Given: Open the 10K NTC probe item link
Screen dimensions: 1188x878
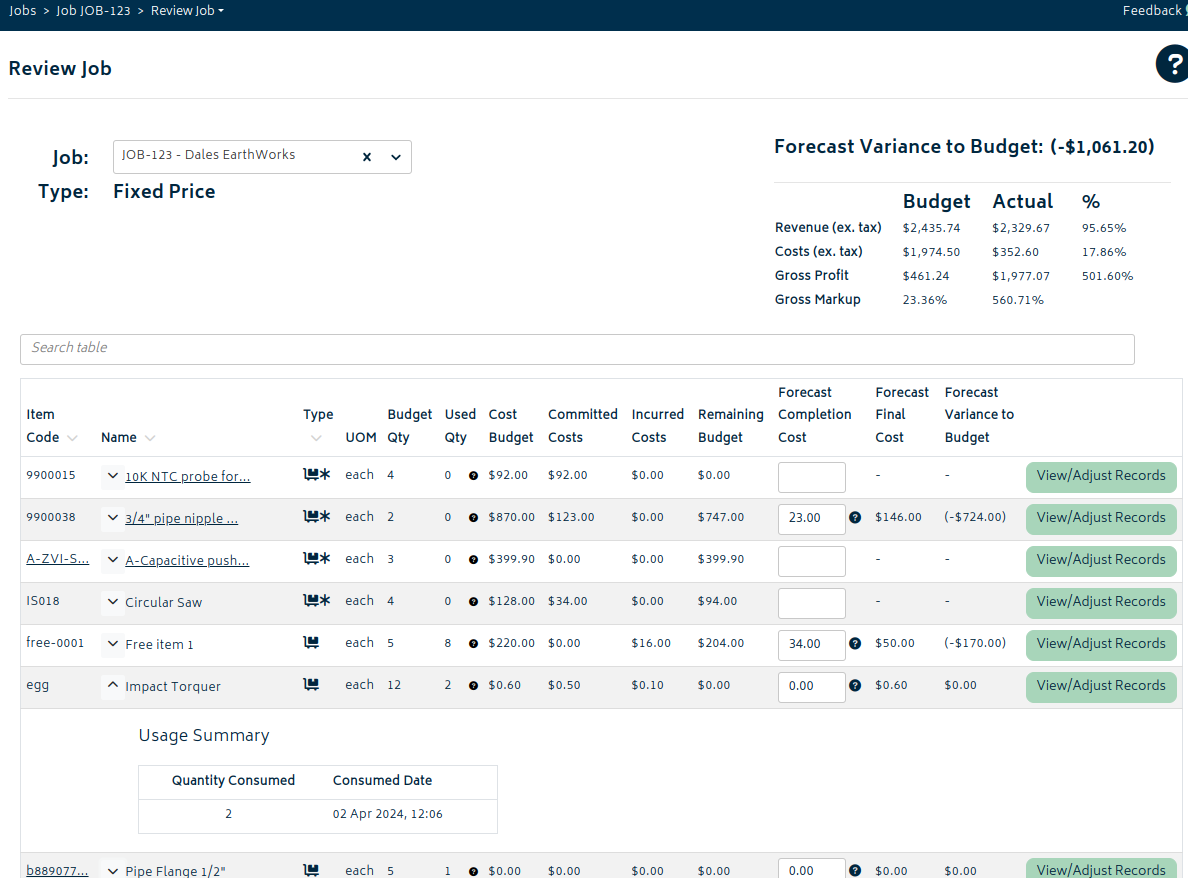Looking at the screenshot, I should click(187, 477).
